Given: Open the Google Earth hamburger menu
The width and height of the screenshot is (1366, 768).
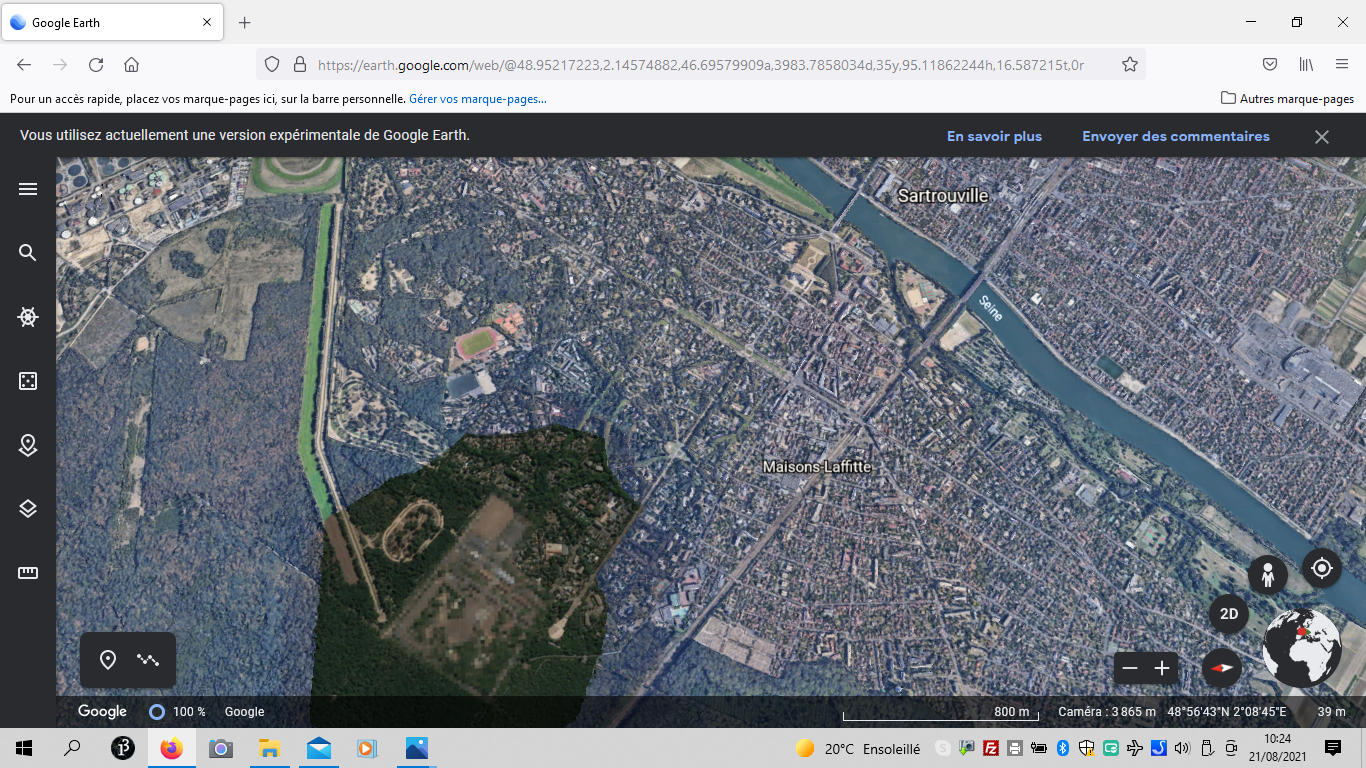Looking at the screenshot, I should point(28,189).
